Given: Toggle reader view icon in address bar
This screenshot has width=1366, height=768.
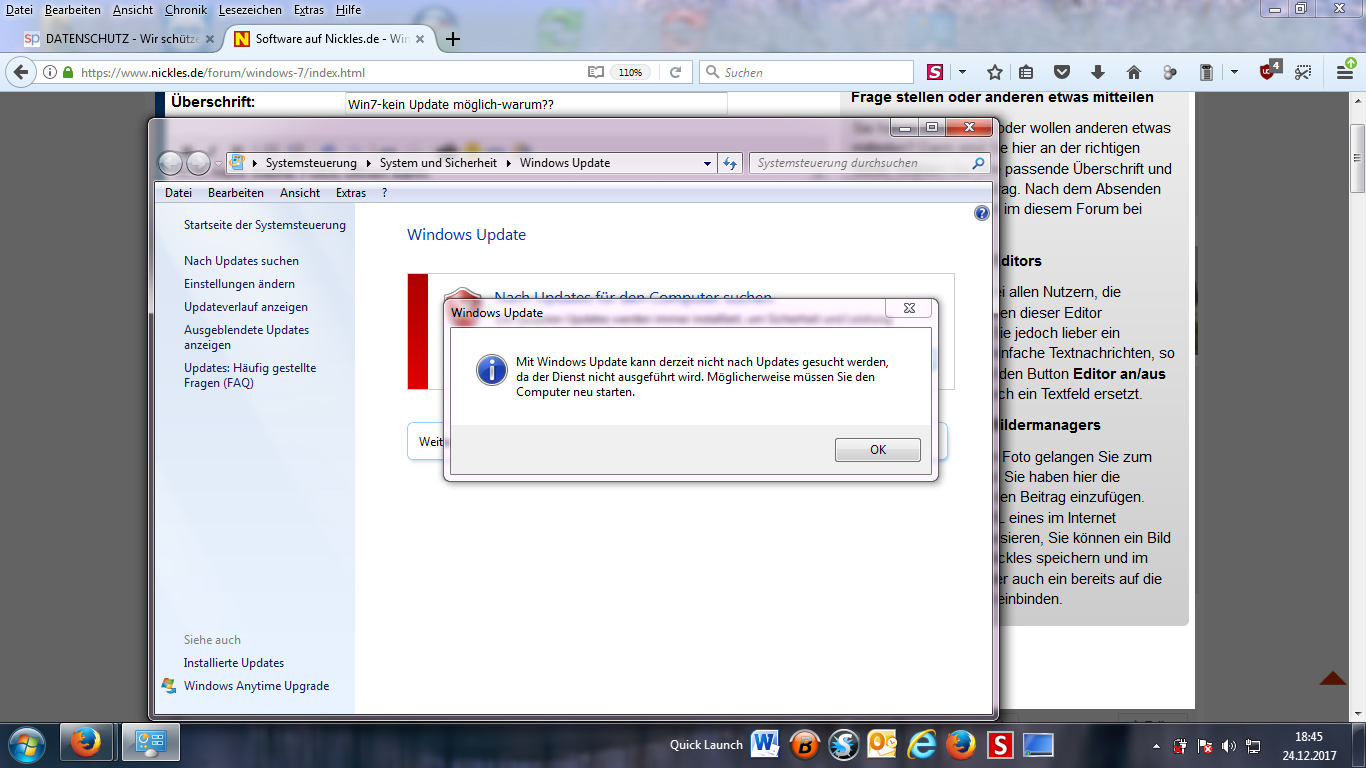Looking at the screenshot, I should click(596, 72).
